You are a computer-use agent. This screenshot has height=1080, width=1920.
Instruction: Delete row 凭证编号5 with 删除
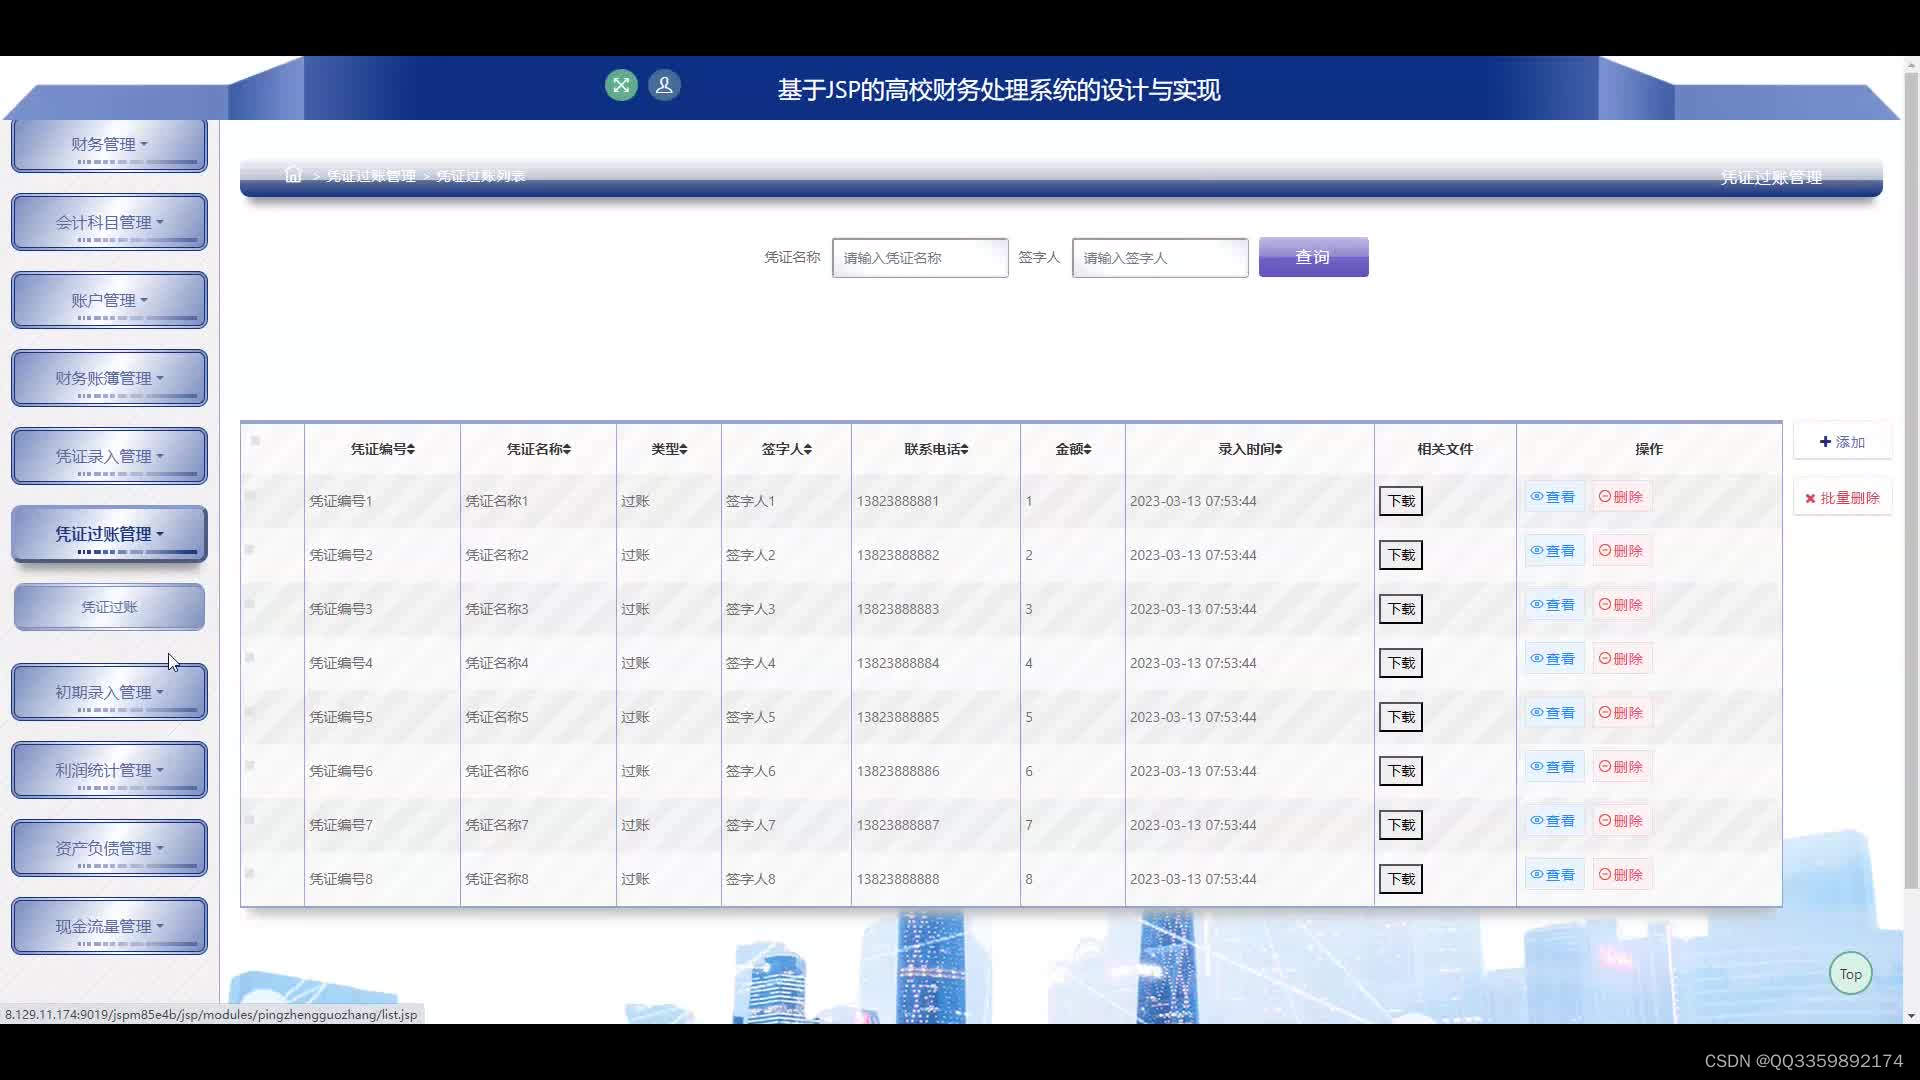1621,713
